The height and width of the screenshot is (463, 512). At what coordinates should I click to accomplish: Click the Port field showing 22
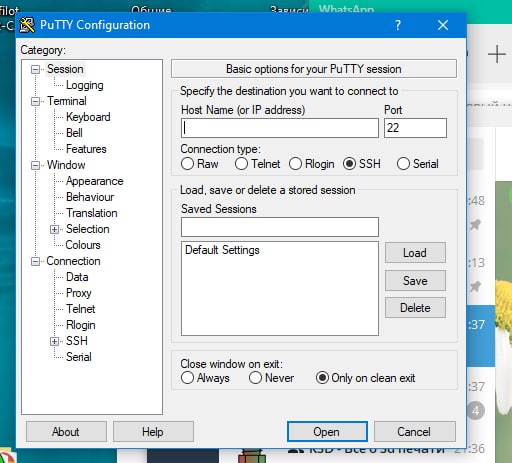[415, 128]
